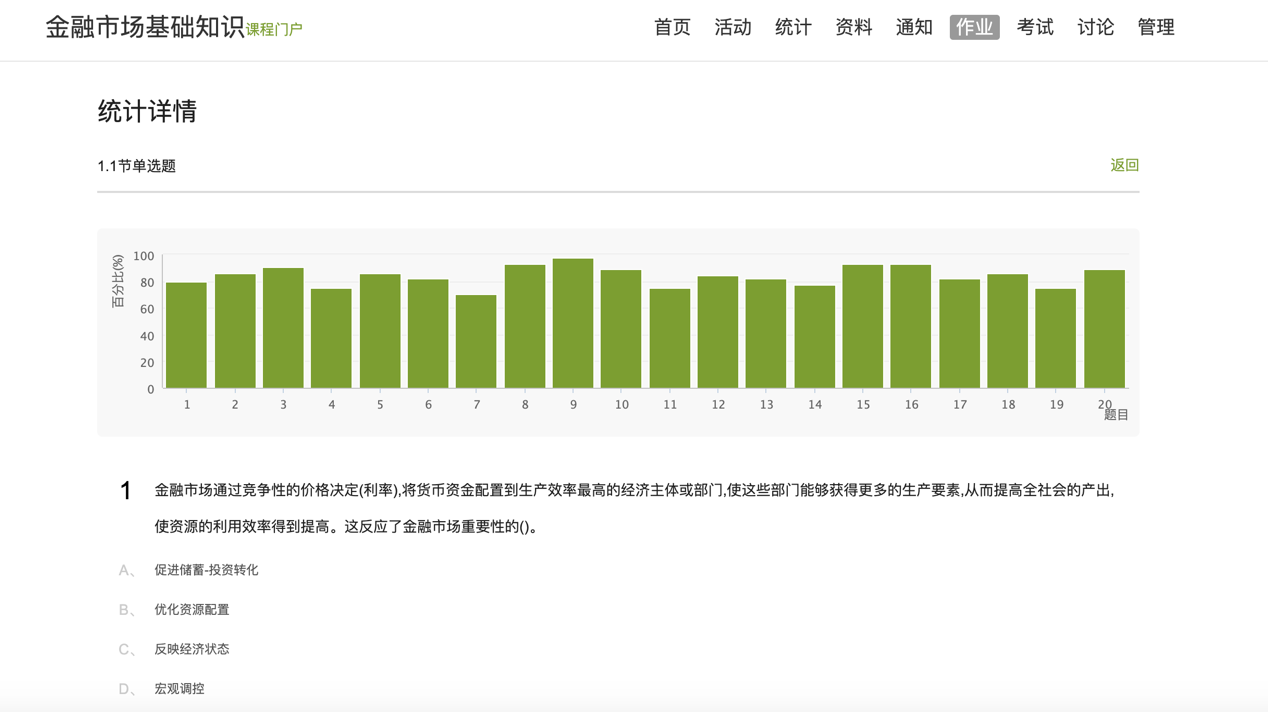Image resolution: width=1268 pixels, height=712 pixels.
Task: Click the chart bar for question 7
Action: click(476, 342)
